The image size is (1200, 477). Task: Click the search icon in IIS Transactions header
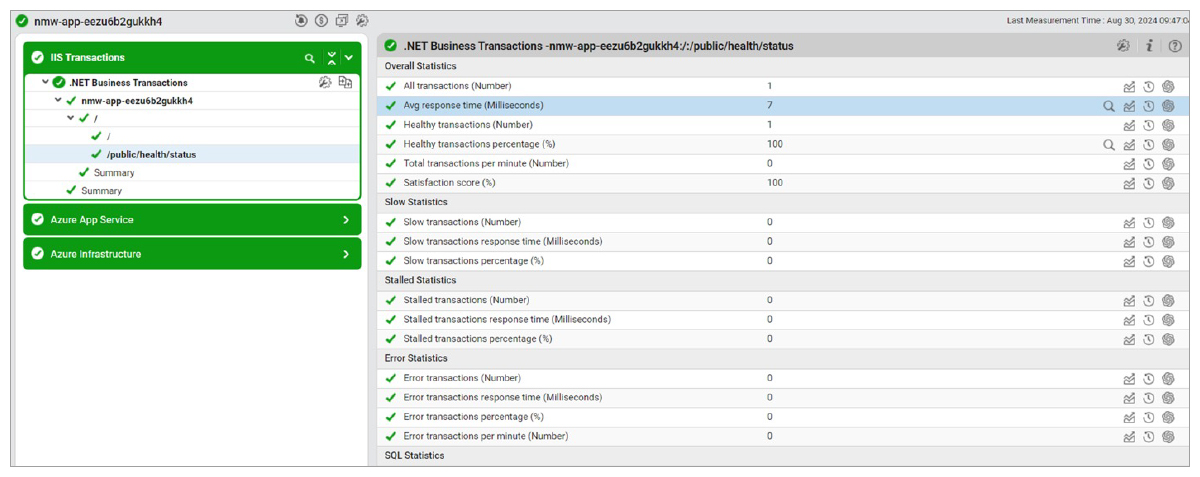point(310,59)
